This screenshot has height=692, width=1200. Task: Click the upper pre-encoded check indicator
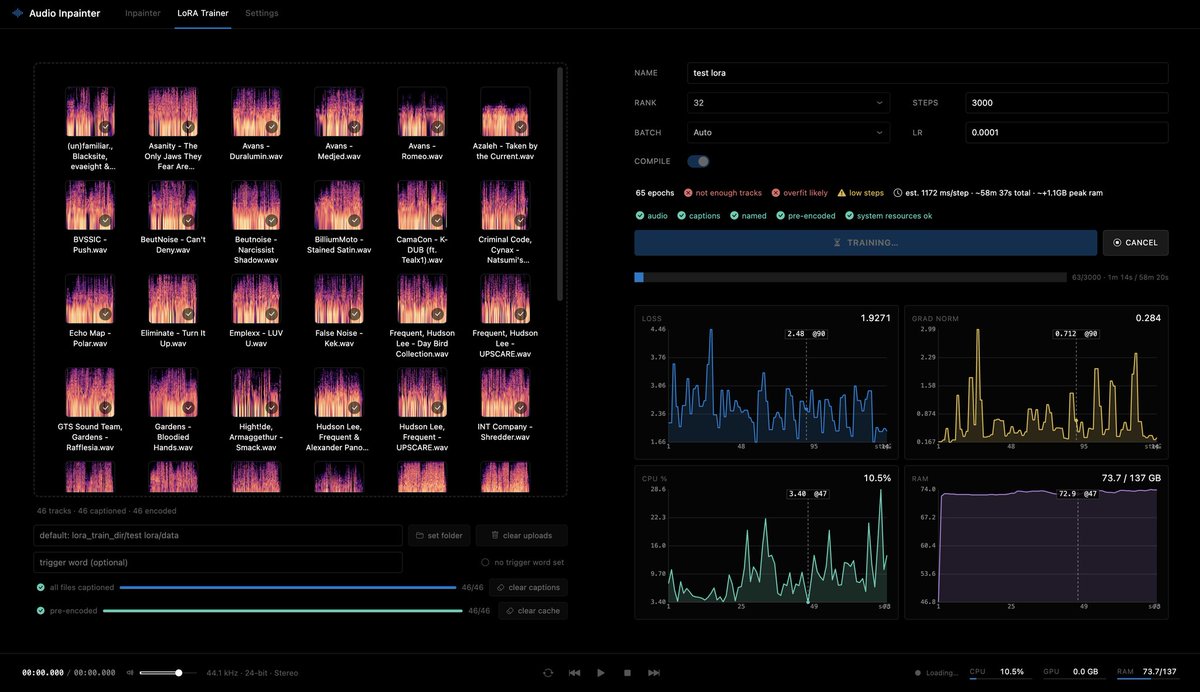coord(806,215)
